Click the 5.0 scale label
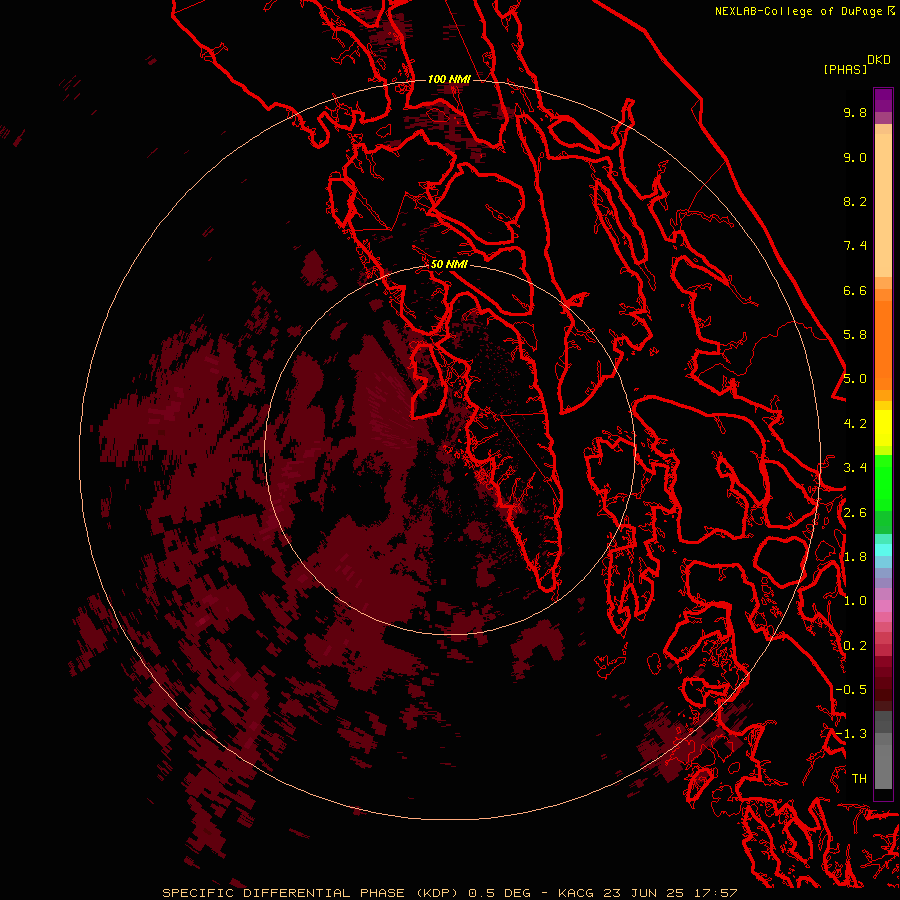This screenshot has height=900, width=900. click(855, 379)
